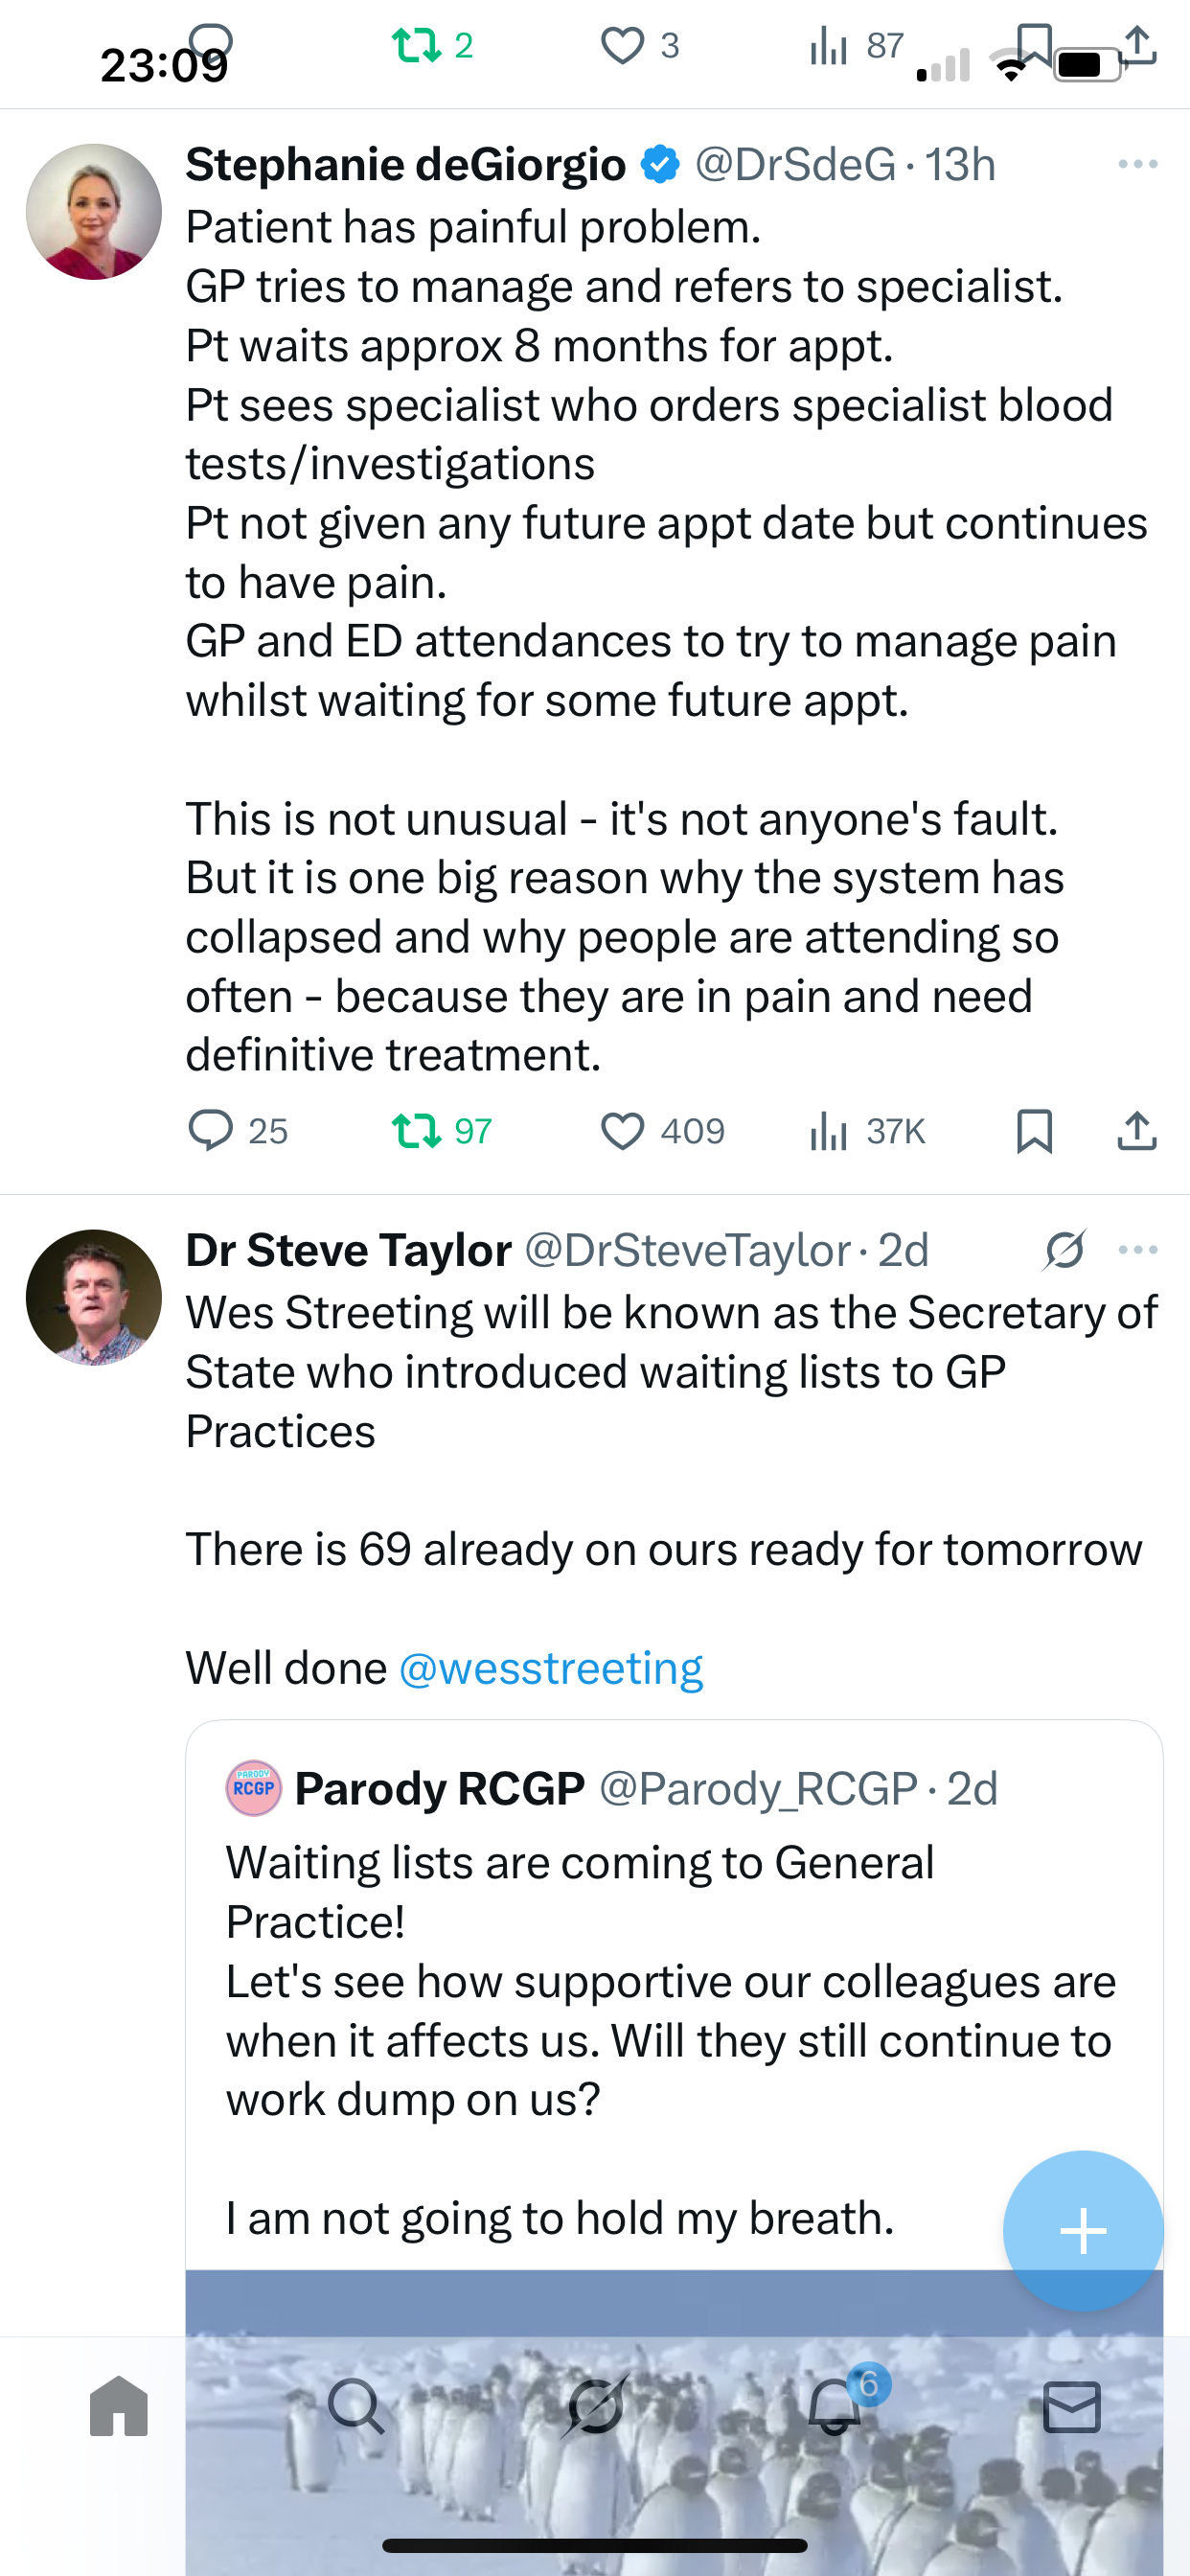
Task: Compose a new post with plus button
Action: [x=1083, y=2230]
